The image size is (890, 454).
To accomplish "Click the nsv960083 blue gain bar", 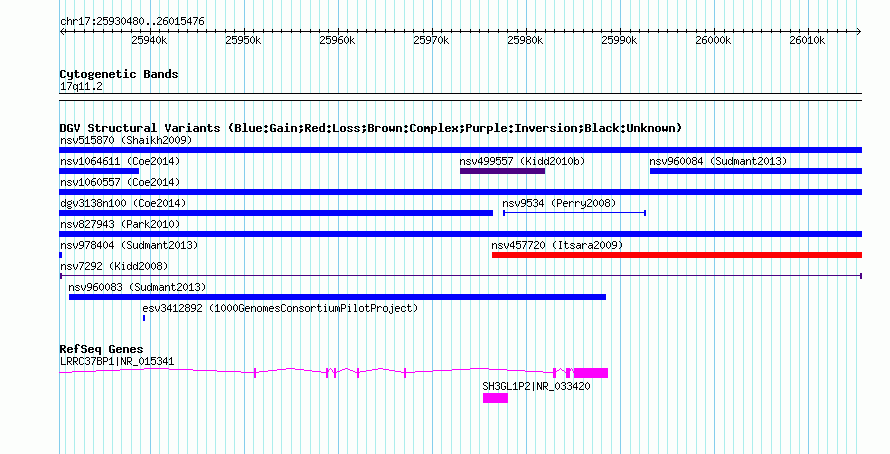I will click(337, 297).
